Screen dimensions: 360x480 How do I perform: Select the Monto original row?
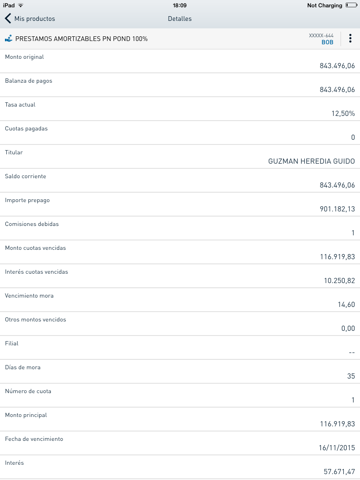[x=180, y=61]
